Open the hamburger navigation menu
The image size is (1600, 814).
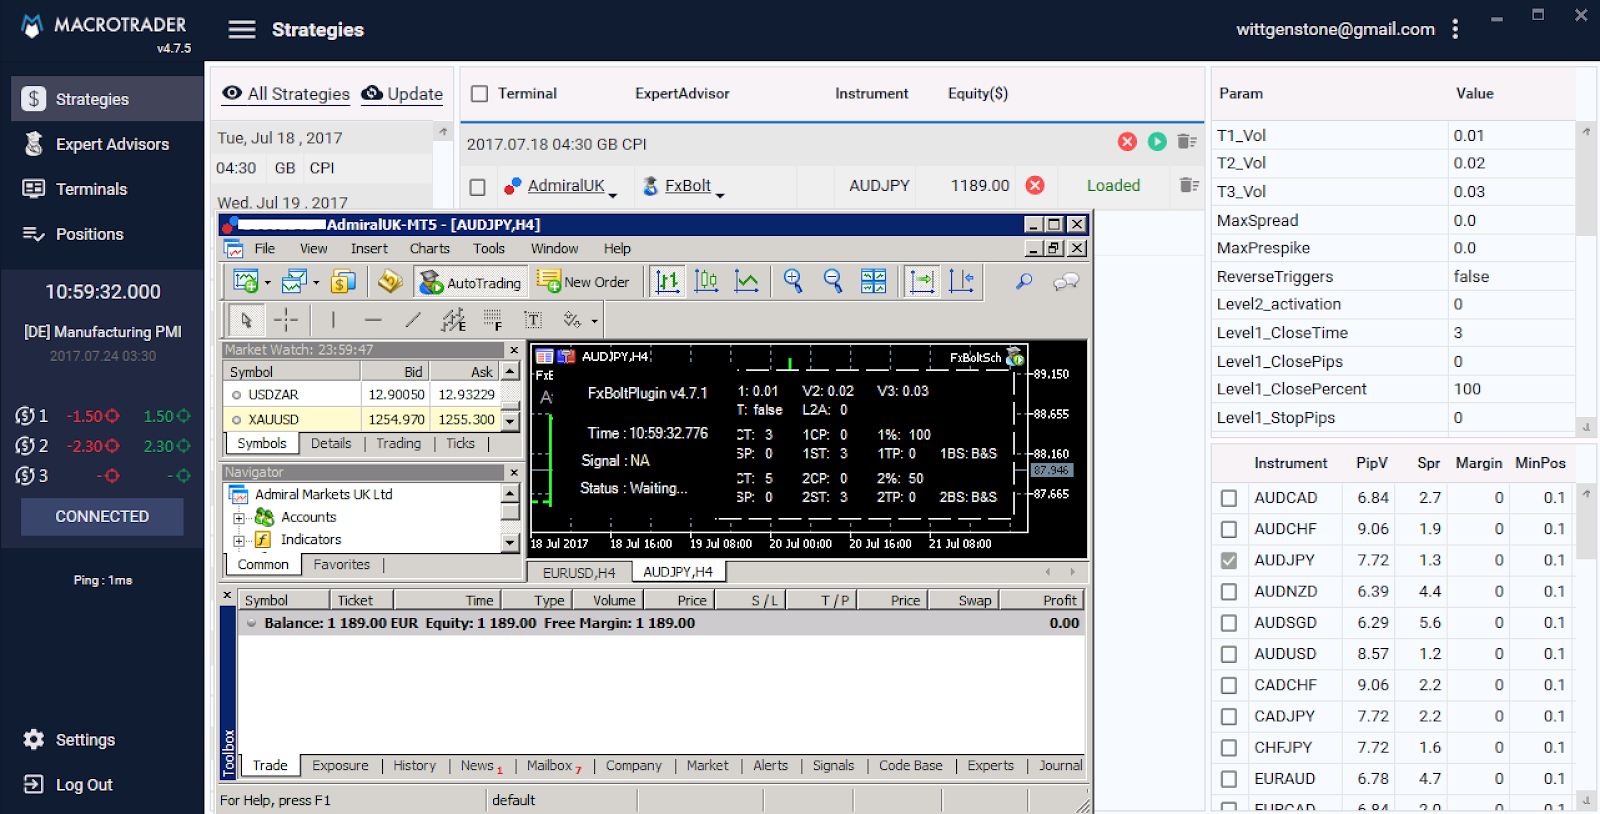242,30
